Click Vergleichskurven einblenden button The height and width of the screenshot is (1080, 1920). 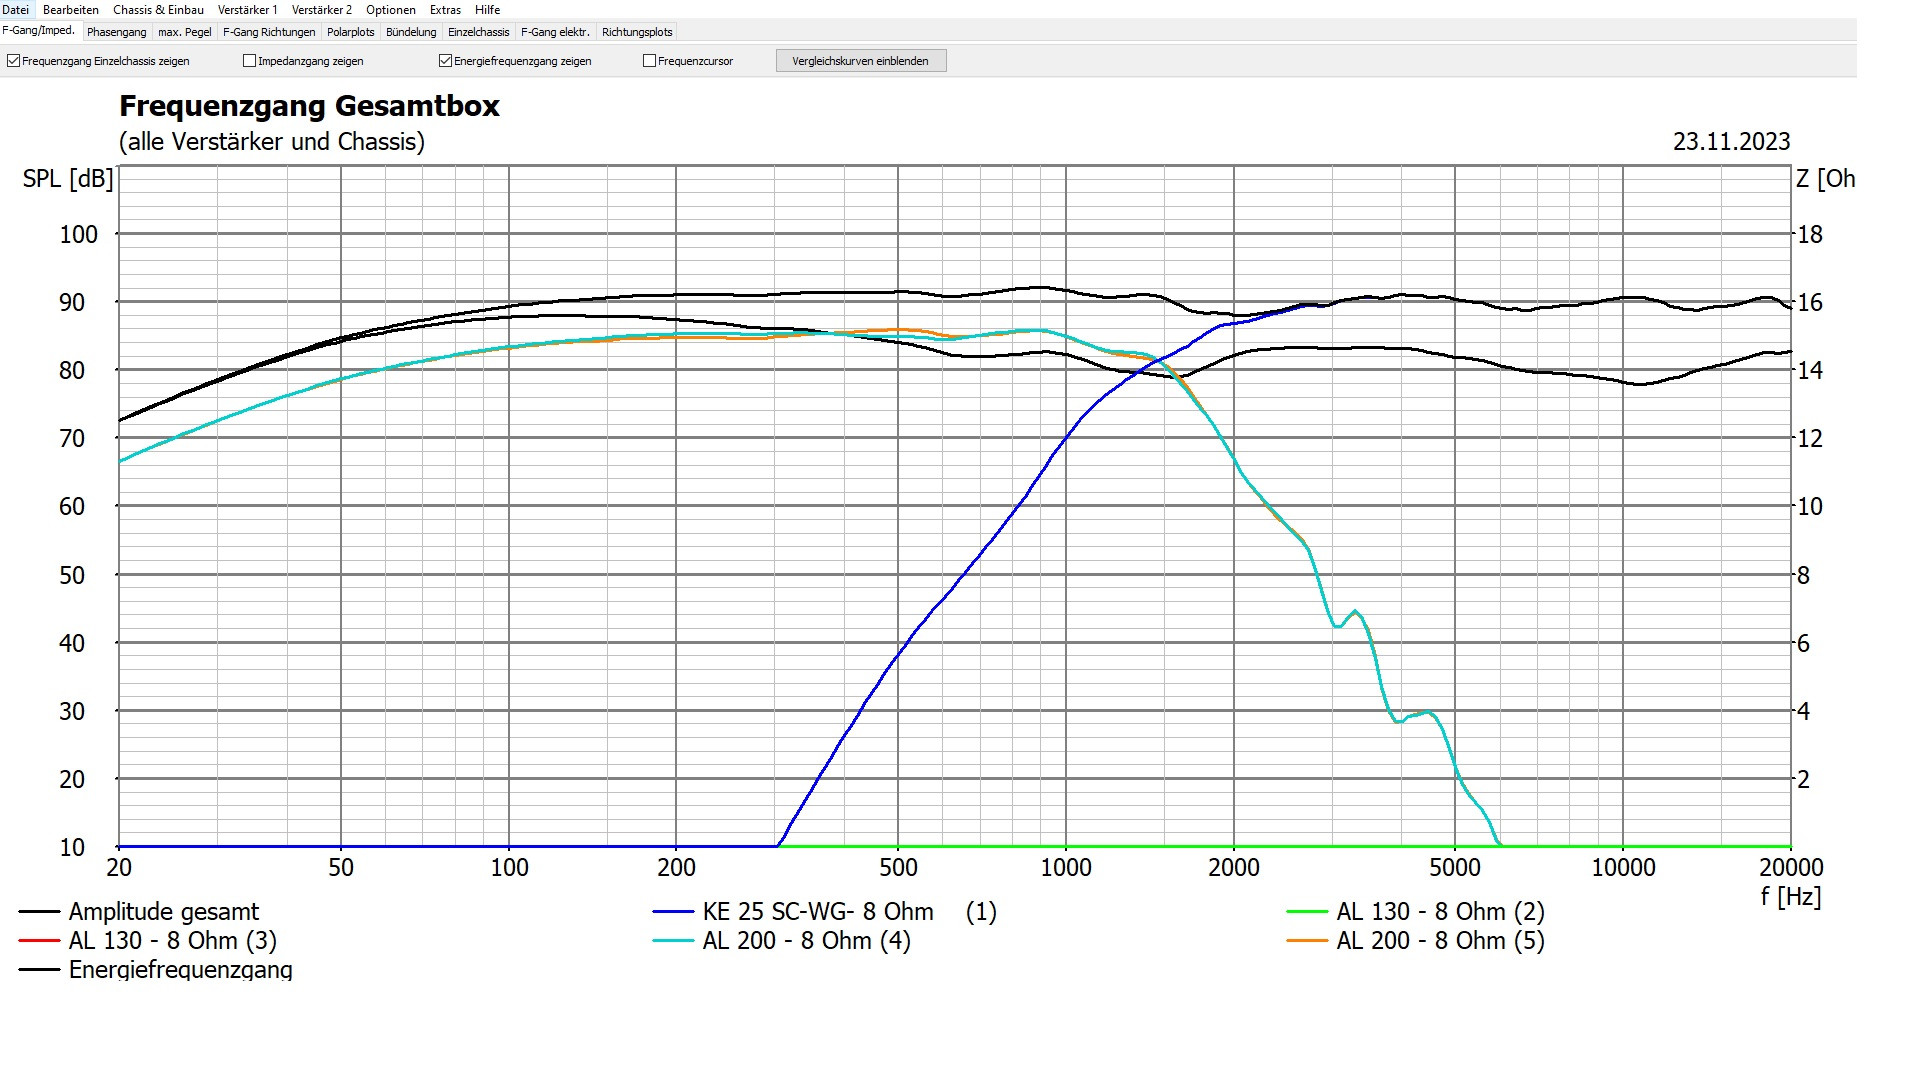tap(860, 61)
